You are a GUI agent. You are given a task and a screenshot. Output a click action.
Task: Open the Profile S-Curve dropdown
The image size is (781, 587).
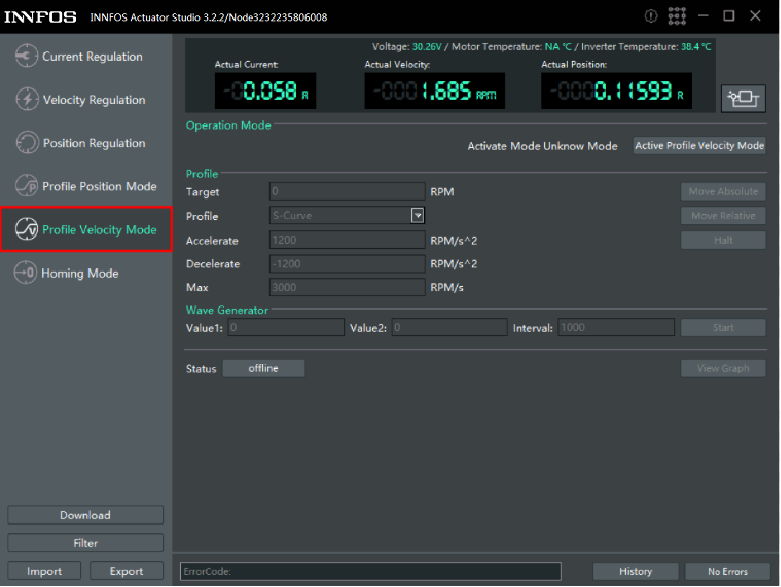click(418, 215)
